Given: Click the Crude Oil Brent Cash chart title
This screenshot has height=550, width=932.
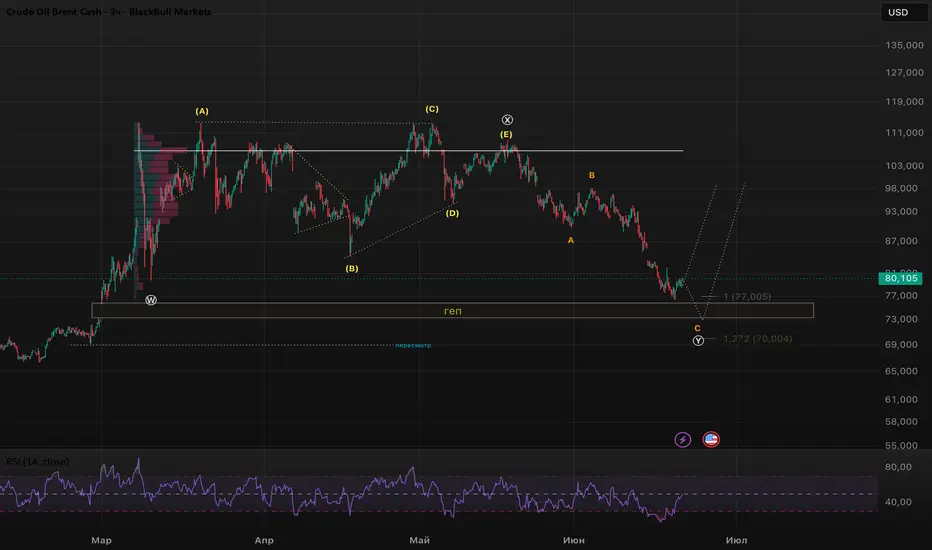Looking at the screenshot, I should pos(109,12).
